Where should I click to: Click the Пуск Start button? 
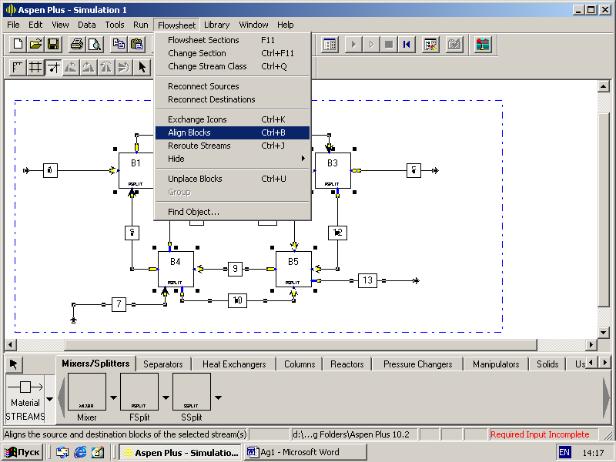[x=24, y=453]
